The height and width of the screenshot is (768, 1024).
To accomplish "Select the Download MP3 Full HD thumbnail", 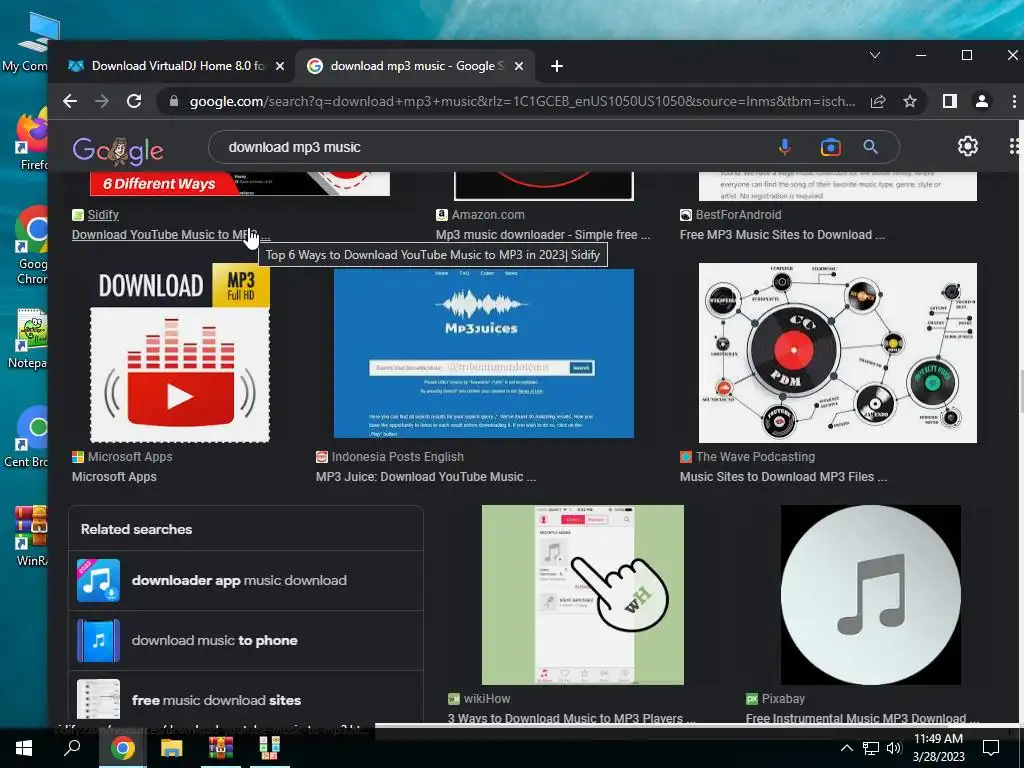I will (x=180, y=353).
